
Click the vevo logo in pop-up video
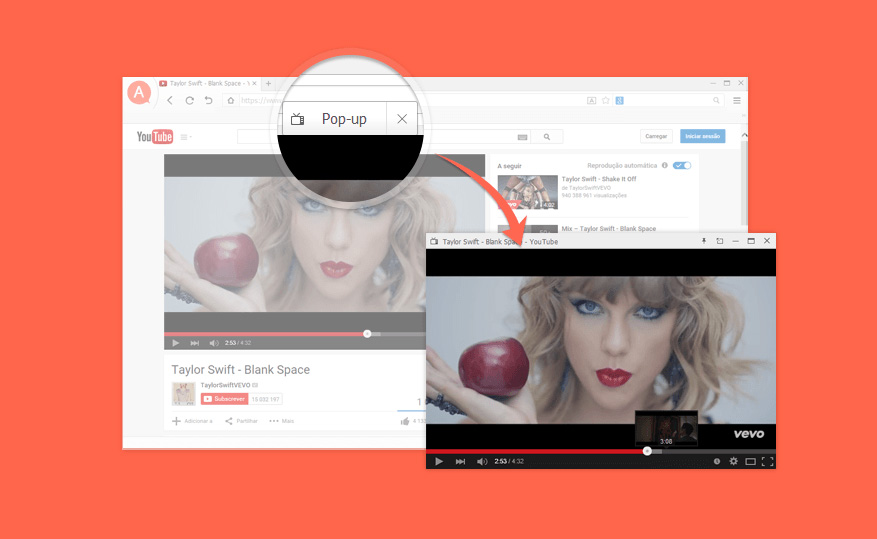[749, 433]
